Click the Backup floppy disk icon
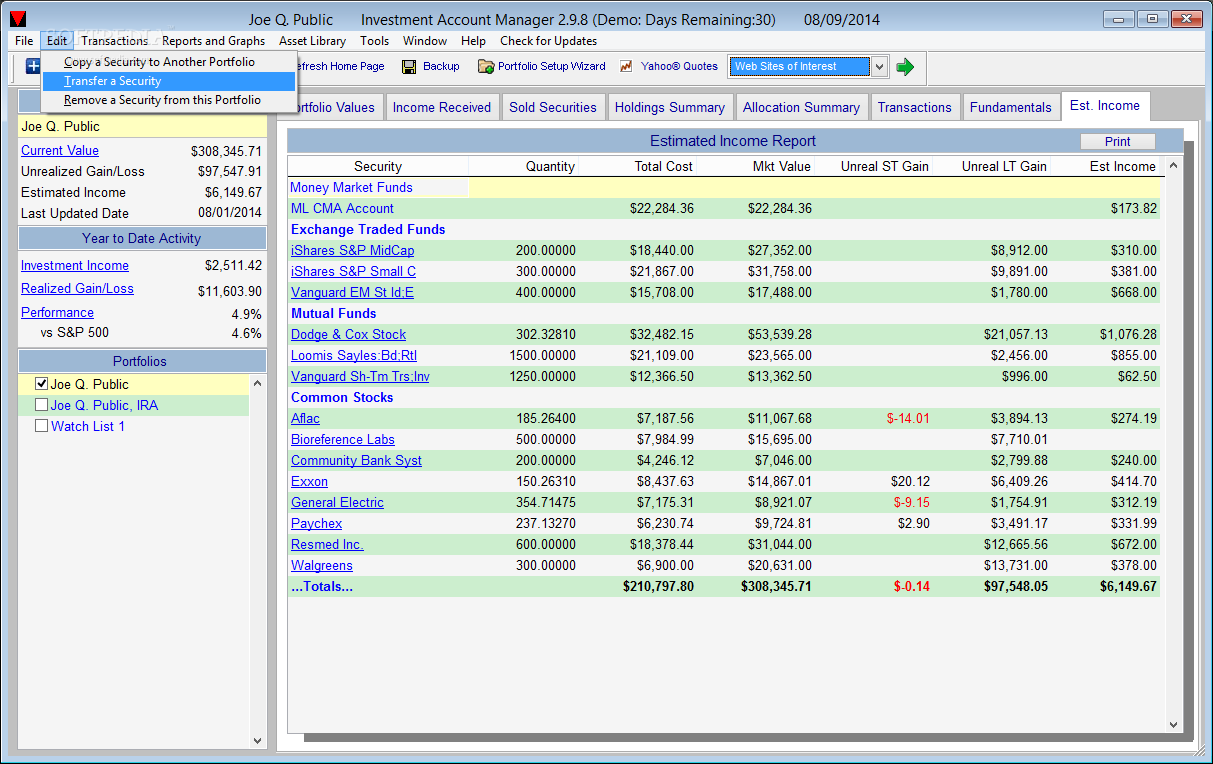Image resolution: width=1213 pixels, height=764 pixels. click(408, 67)
